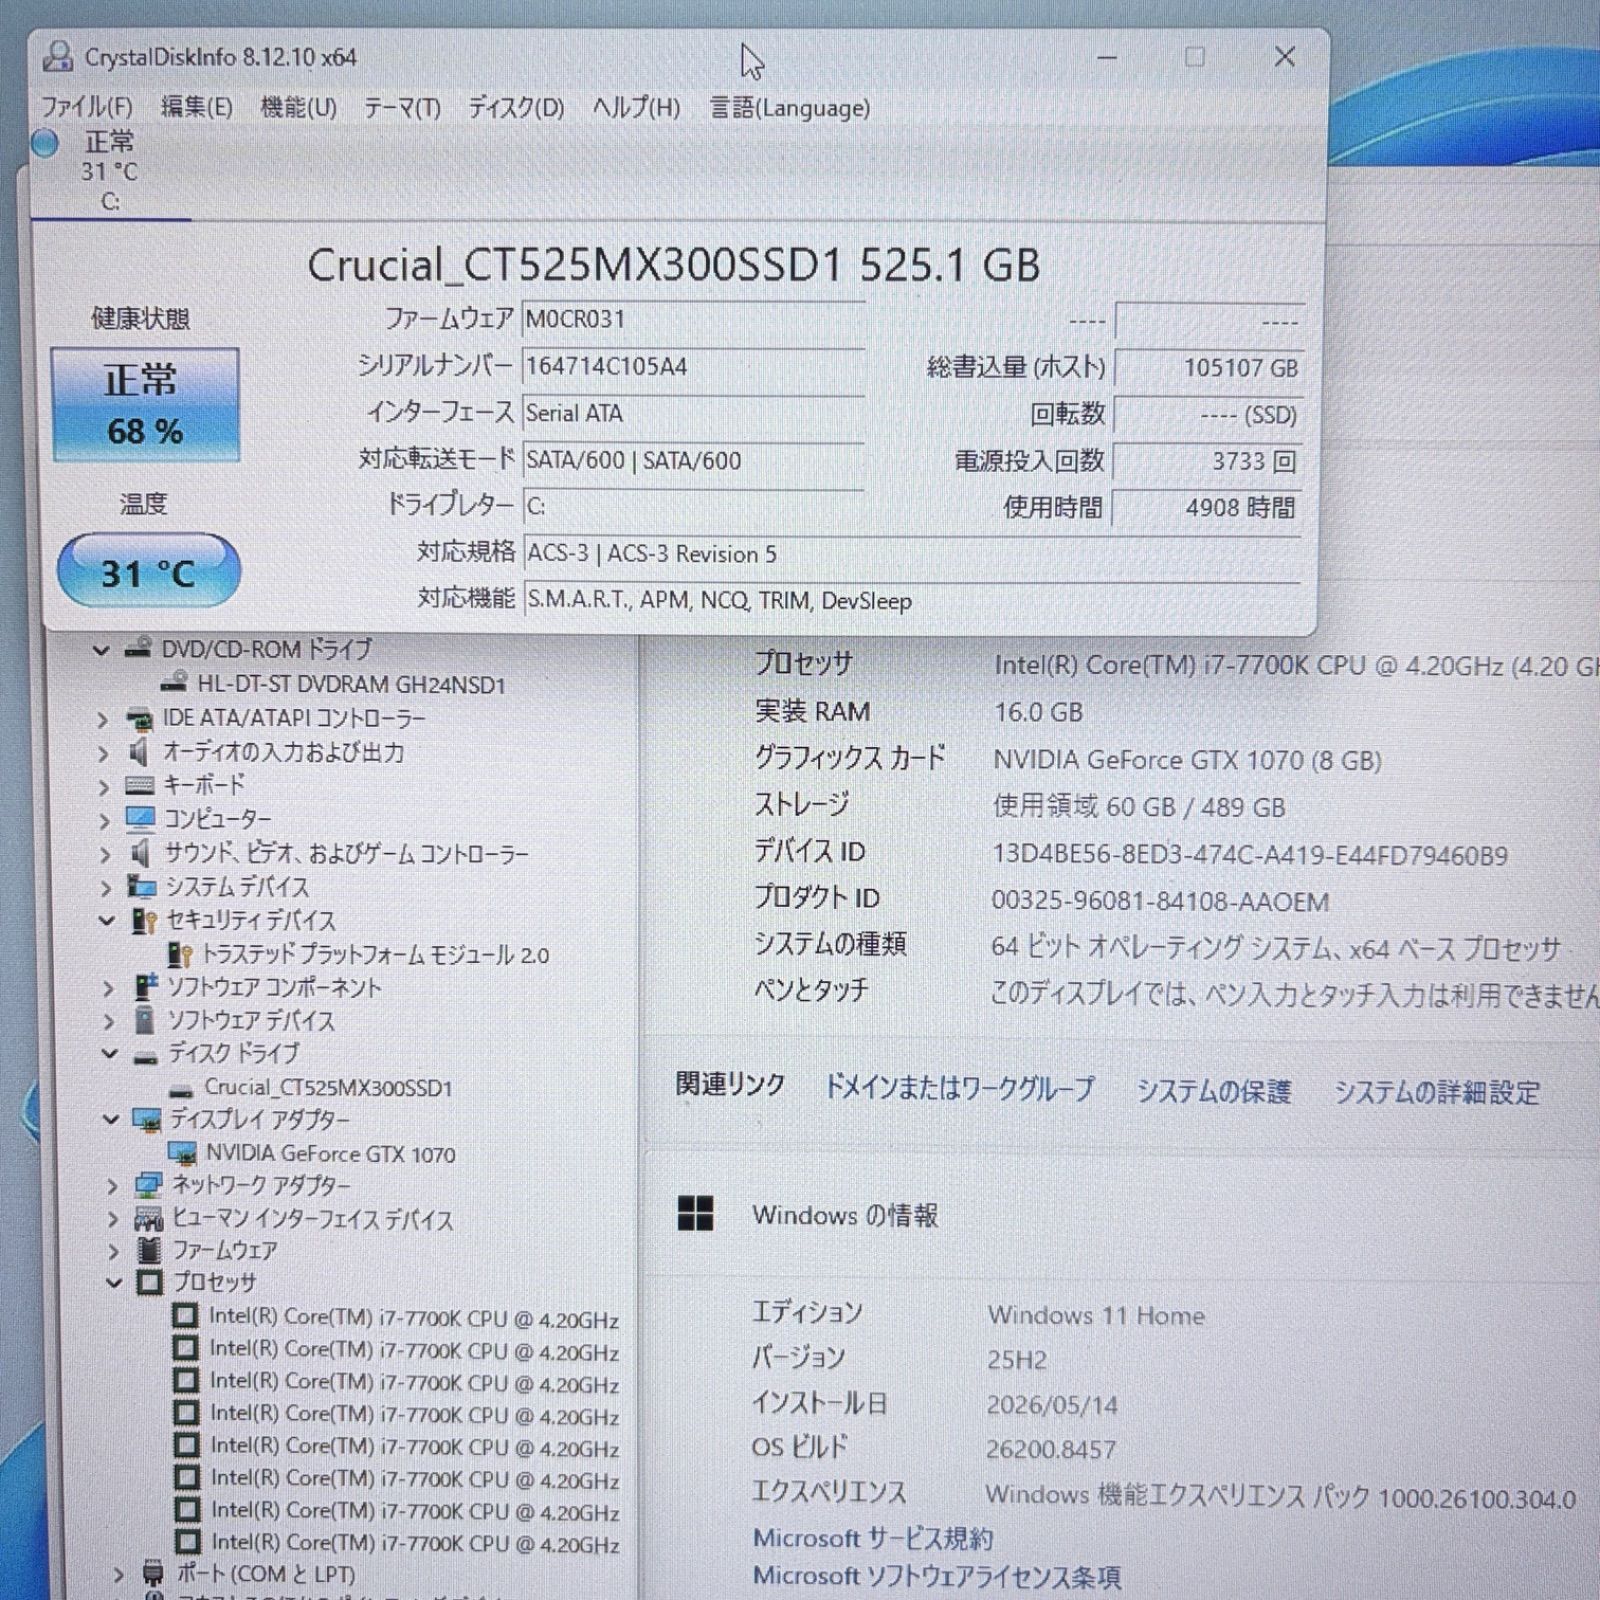Viewport: 1600px width, 1600px height.
Task: Click the オーディオの入力および出力 speaker icon
Action: pos(139,752)
